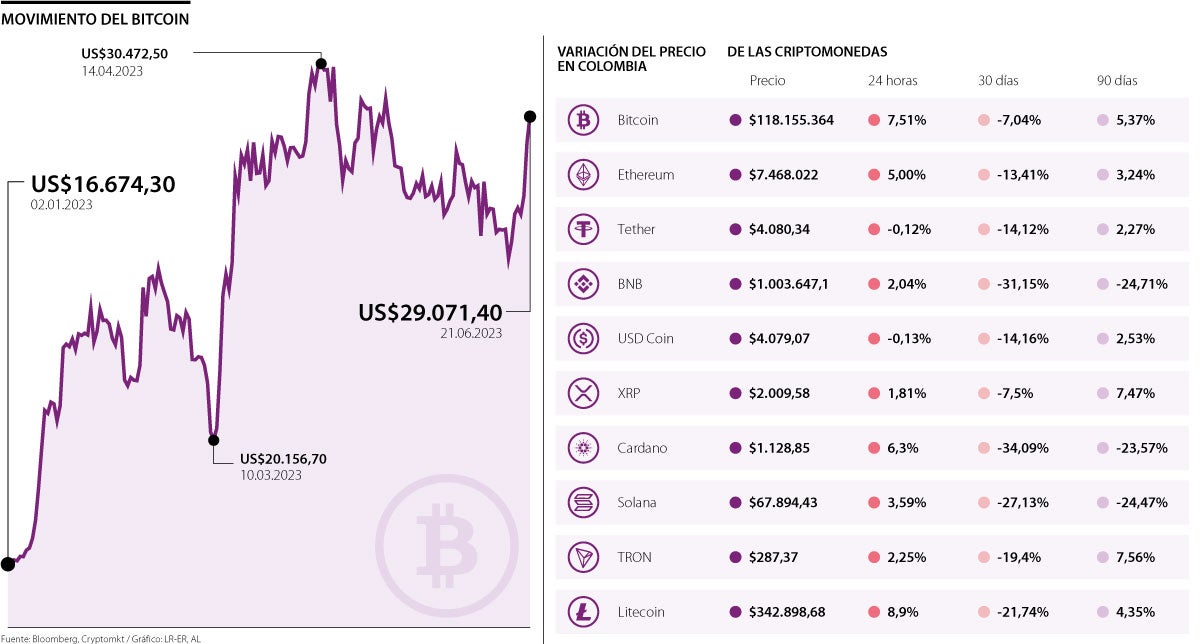Viewport: 1200px width, 644px height.
Task: Click the Litecoin name label
Action: [642, 611]
